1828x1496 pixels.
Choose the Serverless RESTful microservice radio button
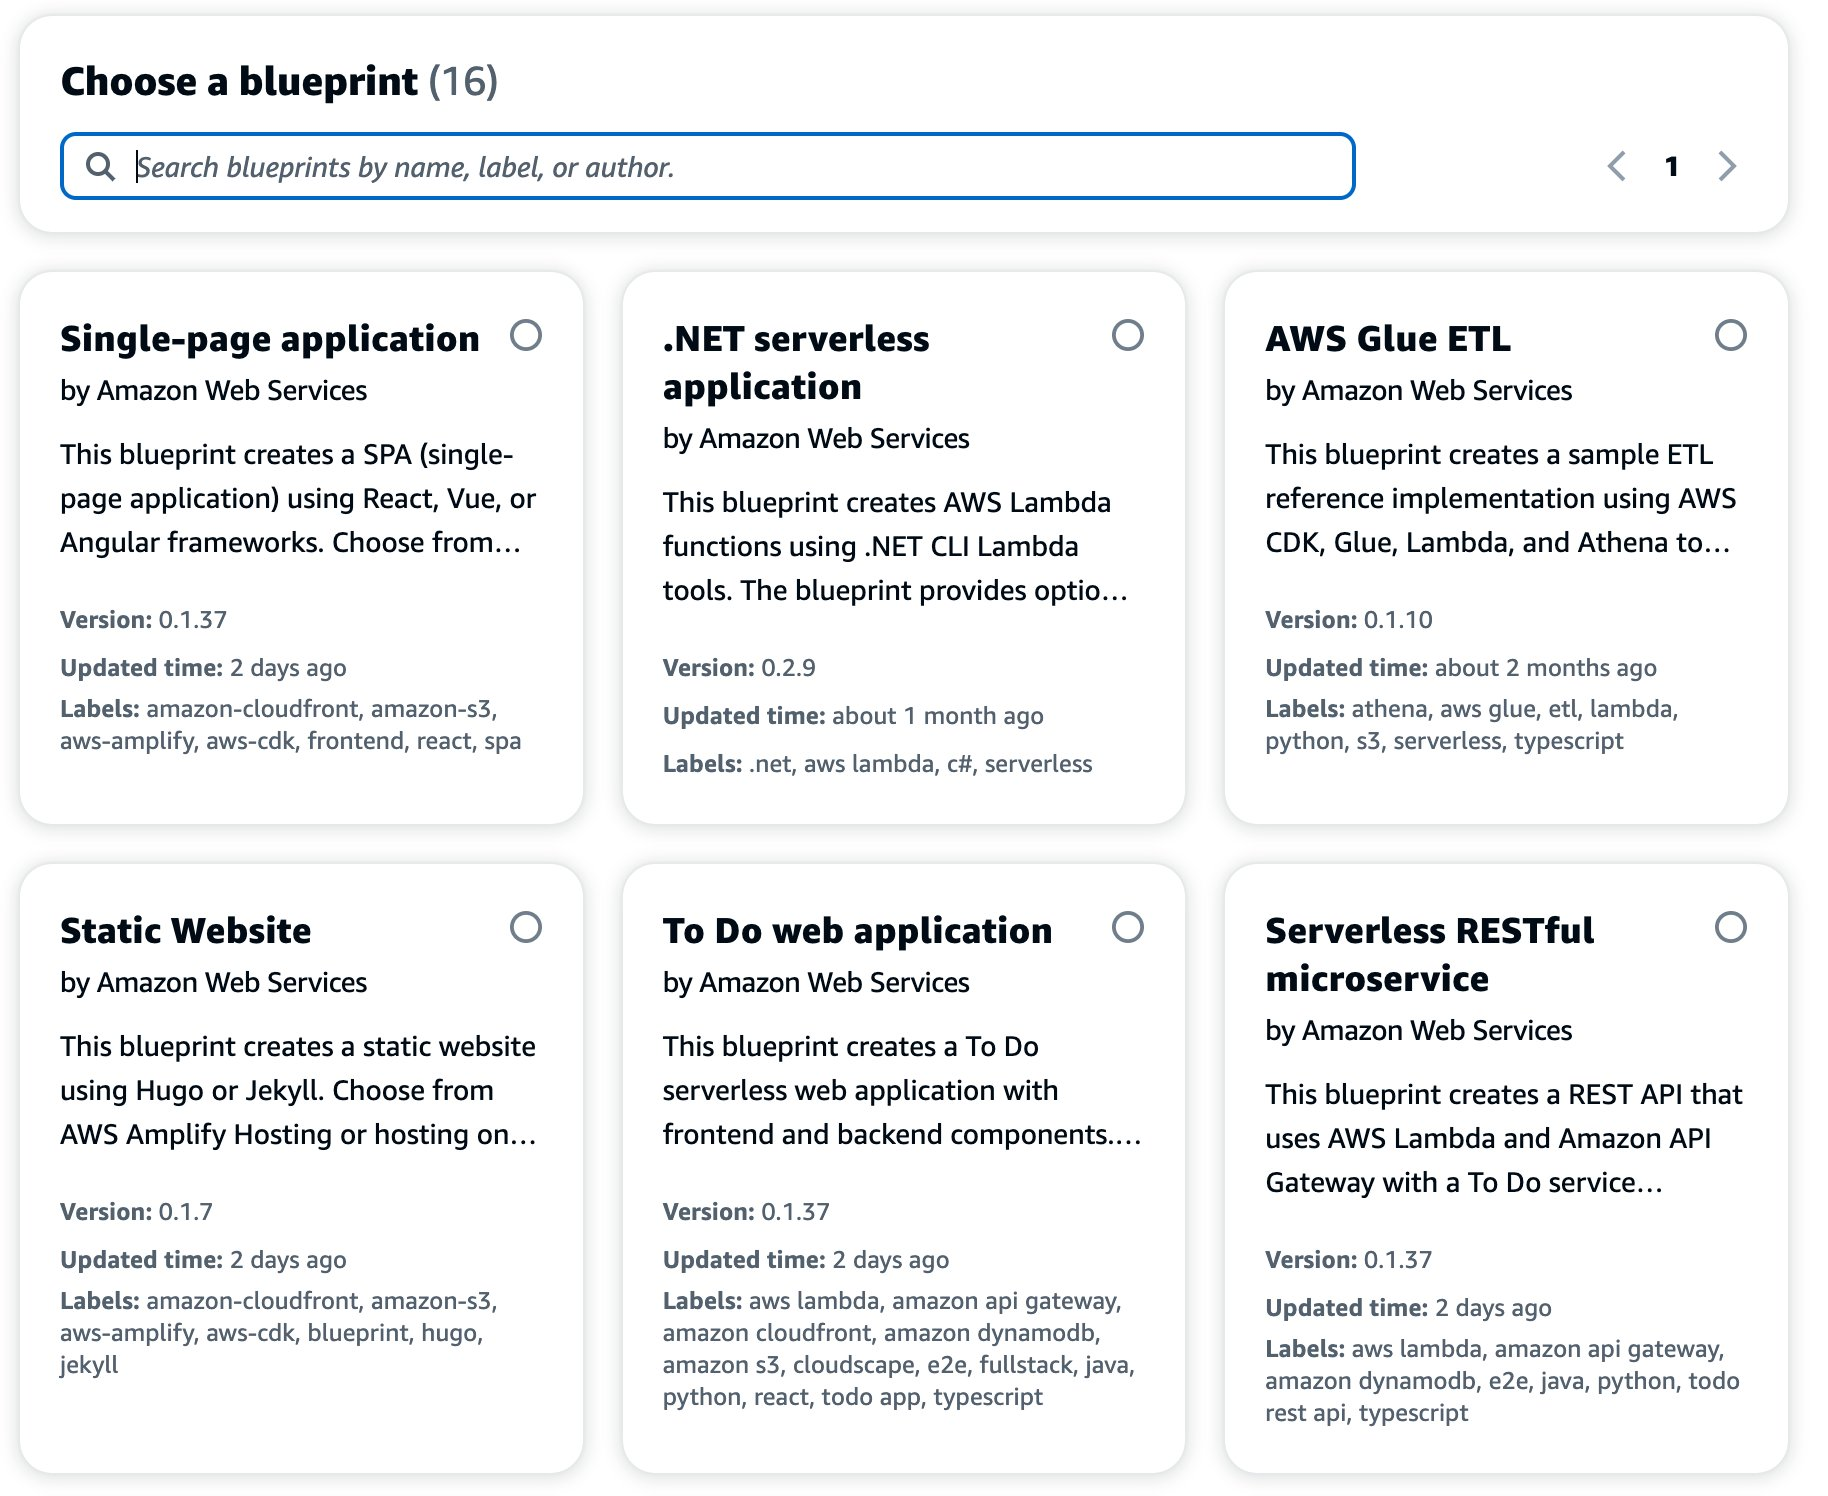(1730, 927)
